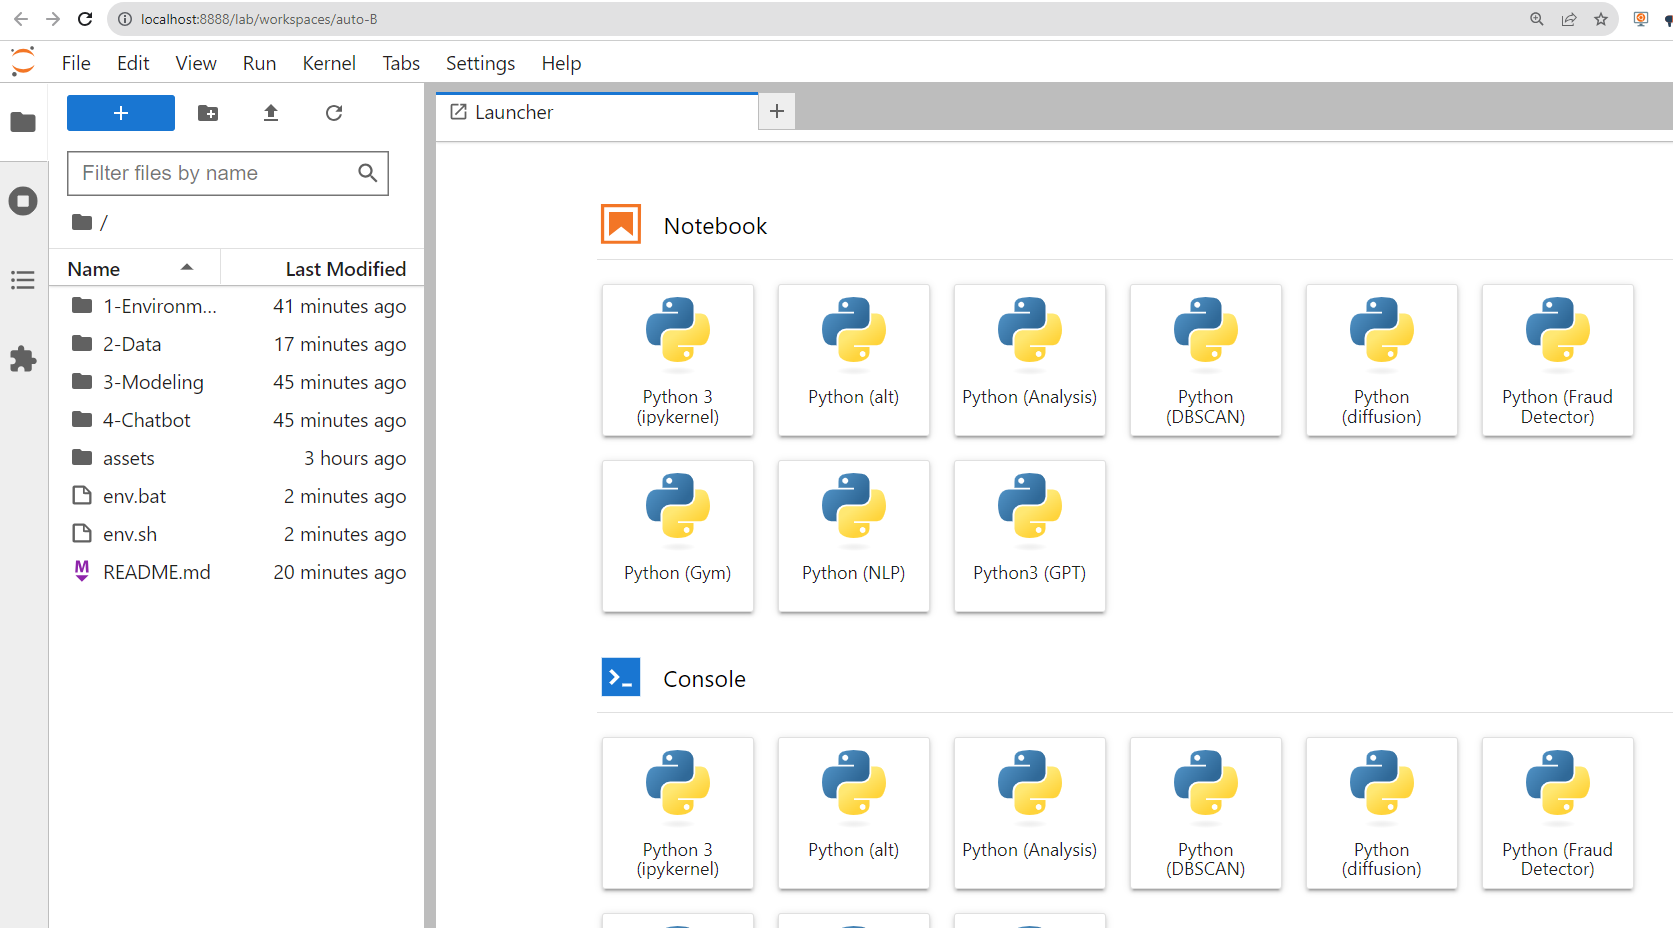
Task: Open browser zoom magnifier control
Action: pos(1537,19)
